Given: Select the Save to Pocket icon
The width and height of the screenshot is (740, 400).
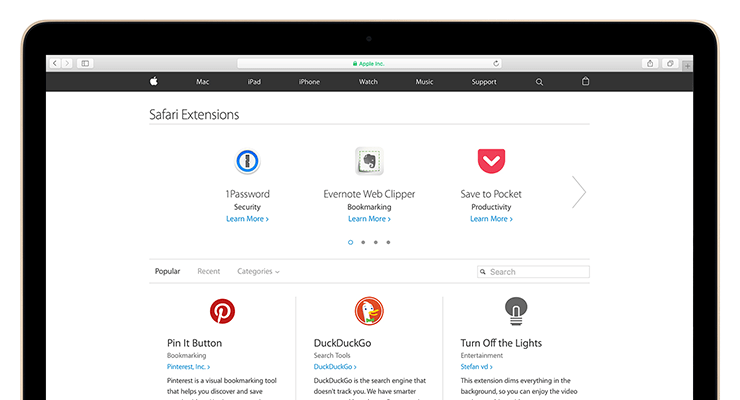Looking at the screenshot, I should [x=491, y=161].
